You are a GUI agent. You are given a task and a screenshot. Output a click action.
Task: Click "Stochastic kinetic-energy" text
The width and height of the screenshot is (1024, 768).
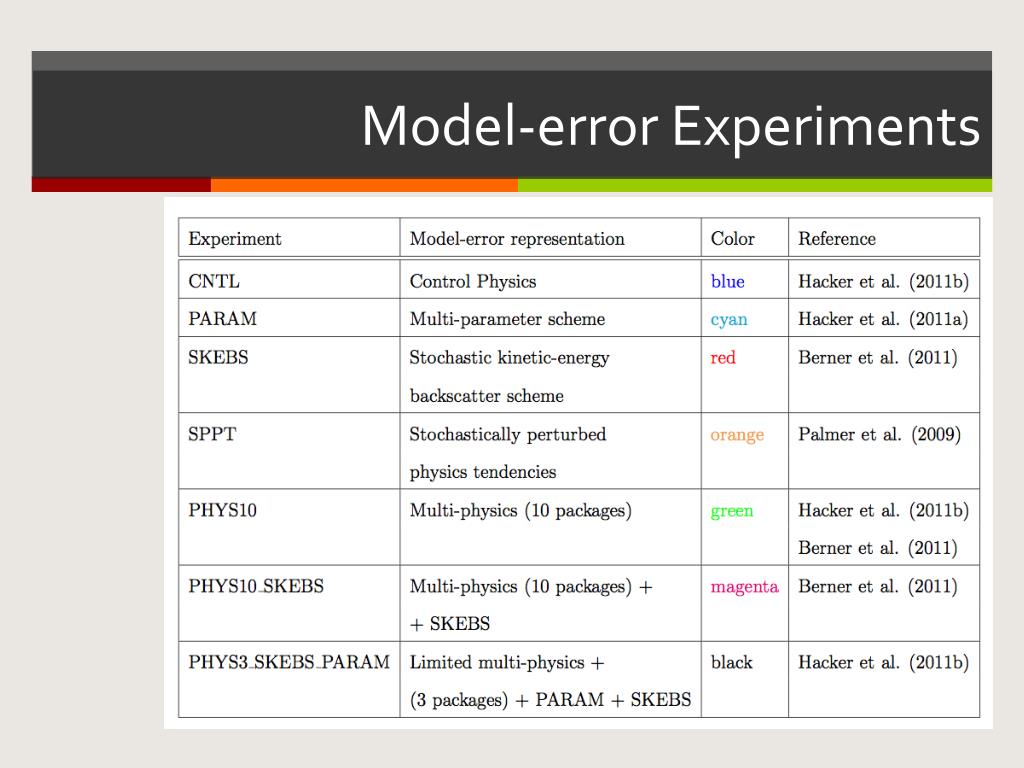click(509, 358)
